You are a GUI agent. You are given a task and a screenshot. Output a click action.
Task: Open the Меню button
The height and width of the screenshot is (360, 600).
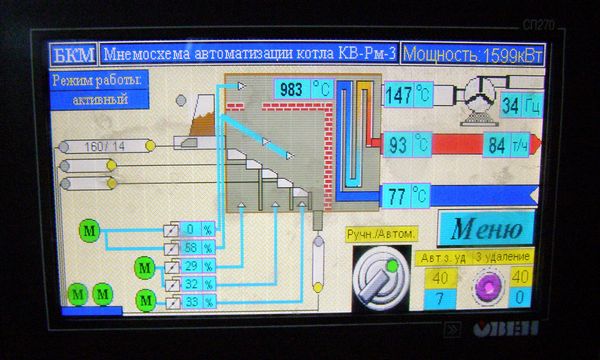click(x=486, y=228)
